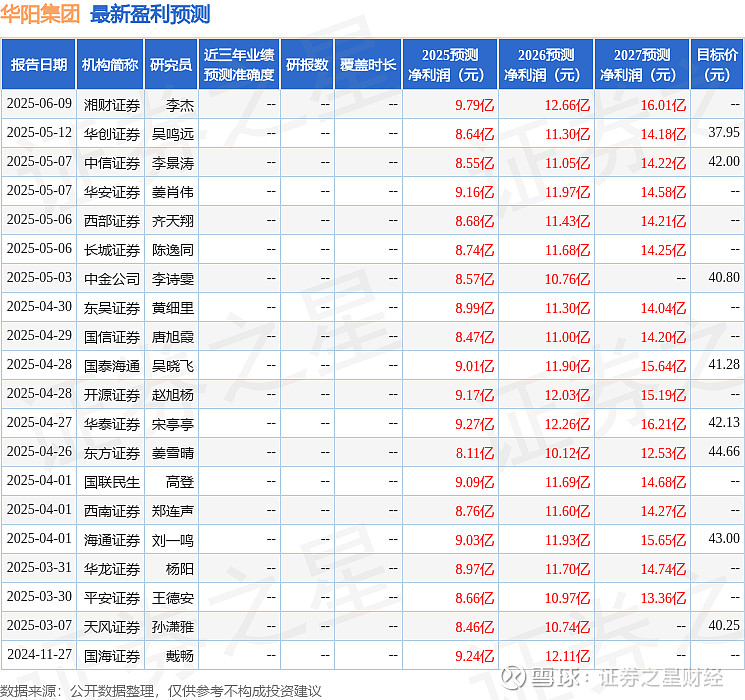The image size is (745, 700).
Task: Click analyst name 齐天翔
Action: coord(172,221)
